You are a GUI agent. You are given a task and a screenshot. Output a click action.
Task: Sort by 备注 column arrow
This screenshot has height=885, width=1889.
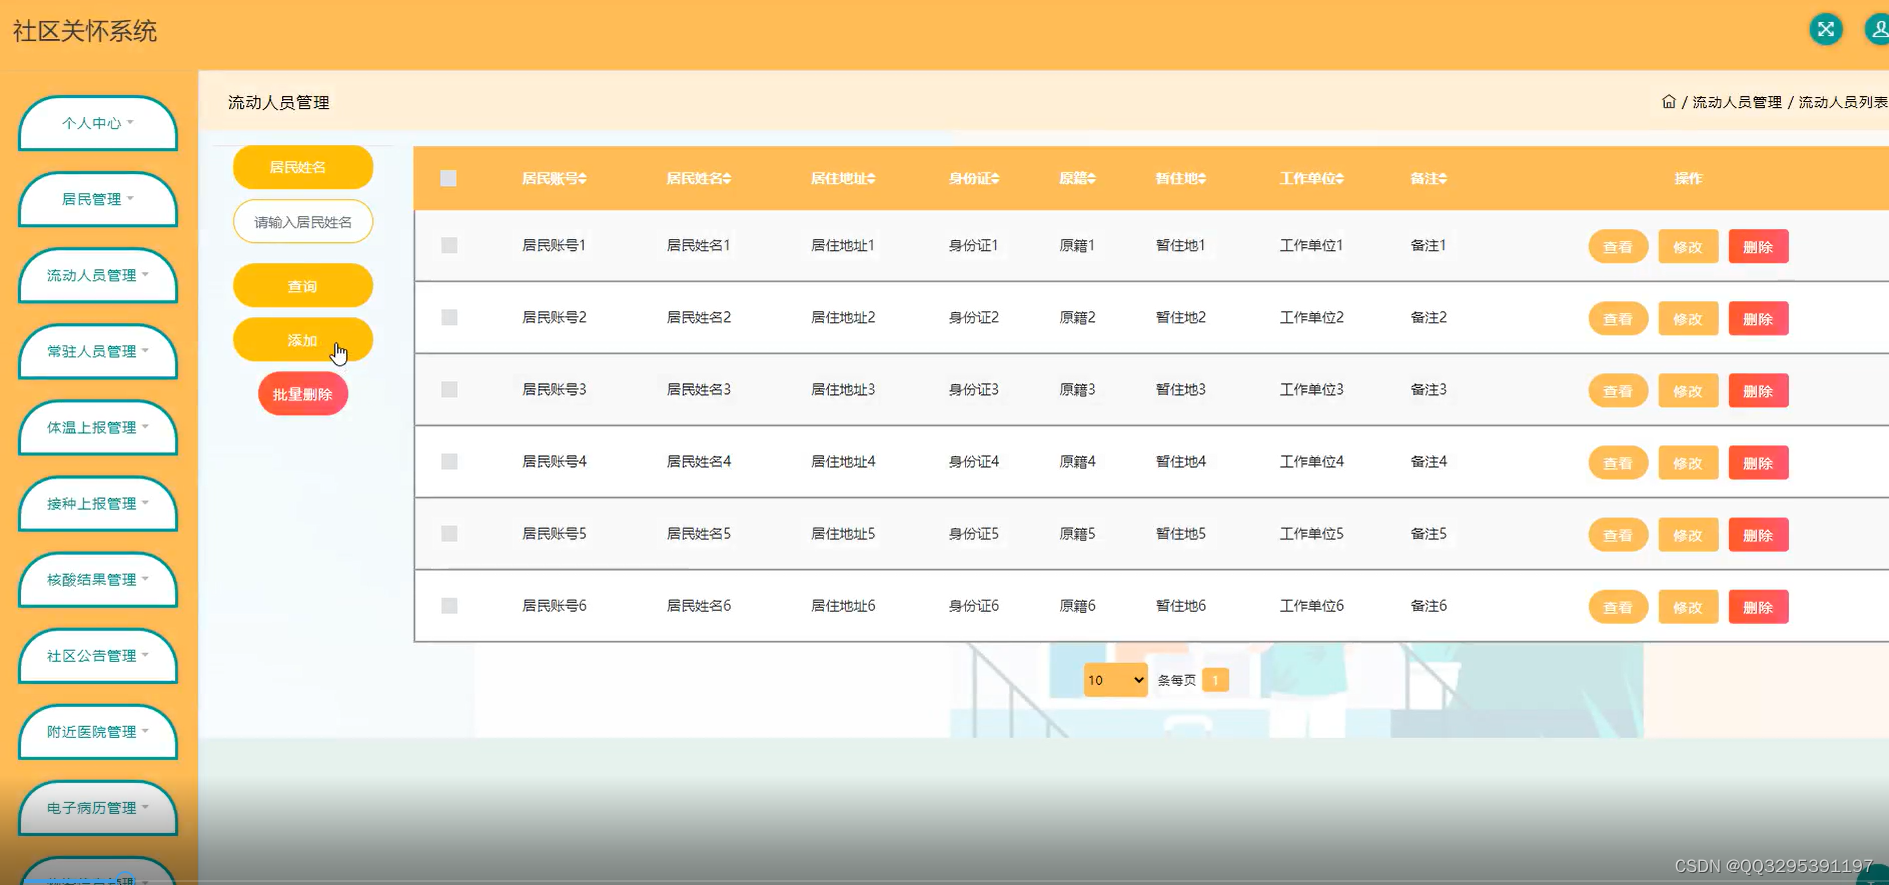point(1442,179)
